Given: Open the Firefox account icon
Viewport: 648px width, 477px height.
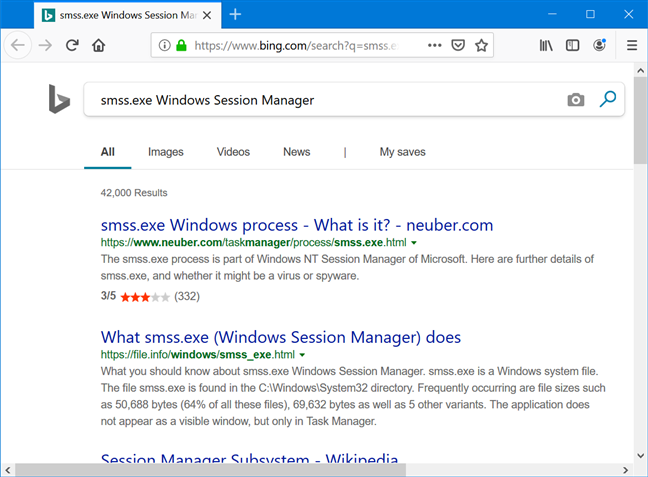Looking at the screenshot, I should point(599,45).
